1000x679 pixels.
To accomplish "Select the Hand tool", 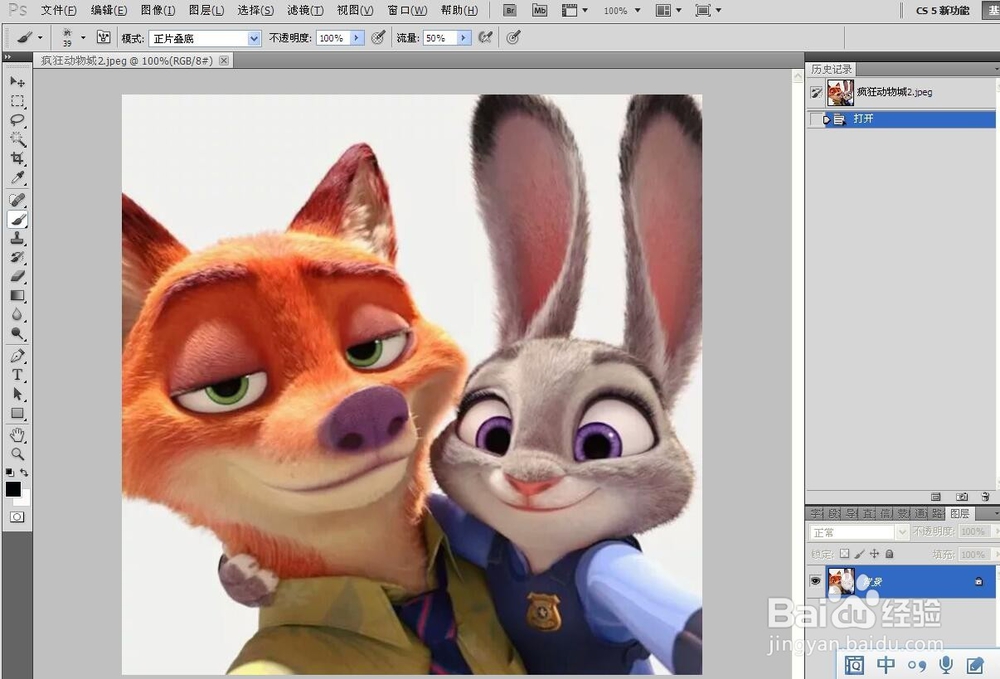I will tap(17, 435).
